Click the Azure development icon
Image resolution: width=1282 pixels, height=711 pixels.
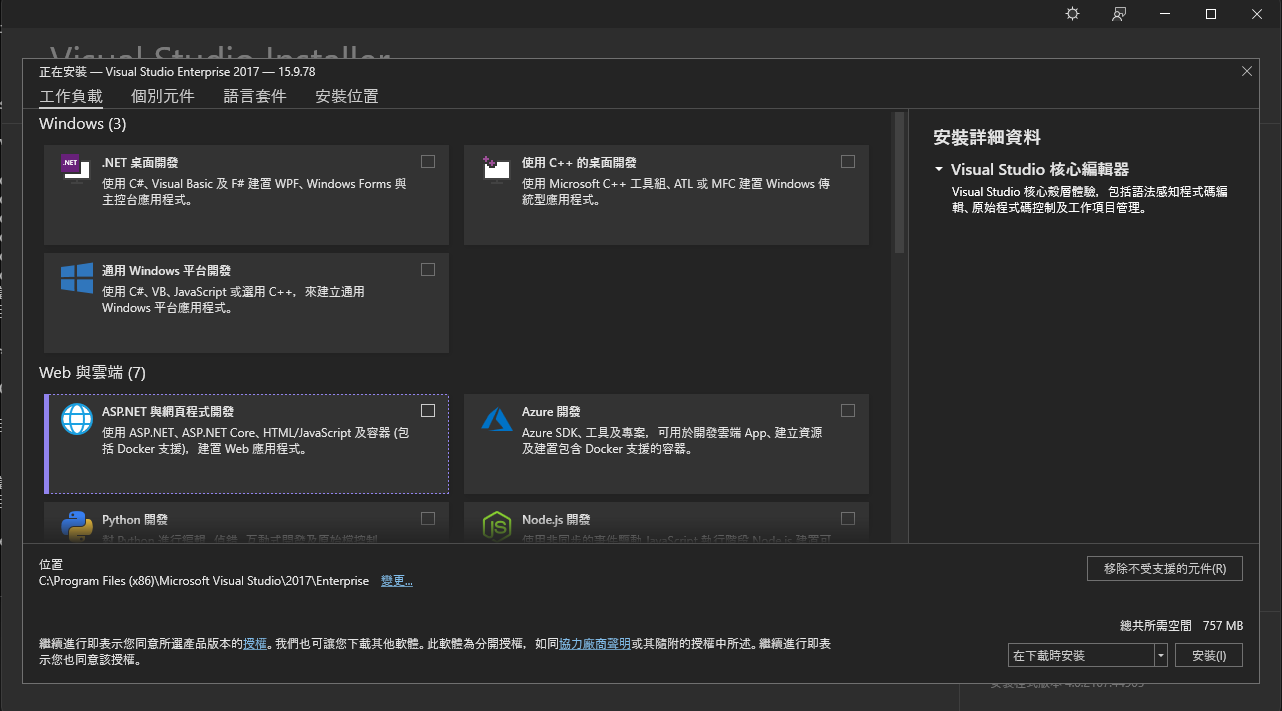coord(497,419)
